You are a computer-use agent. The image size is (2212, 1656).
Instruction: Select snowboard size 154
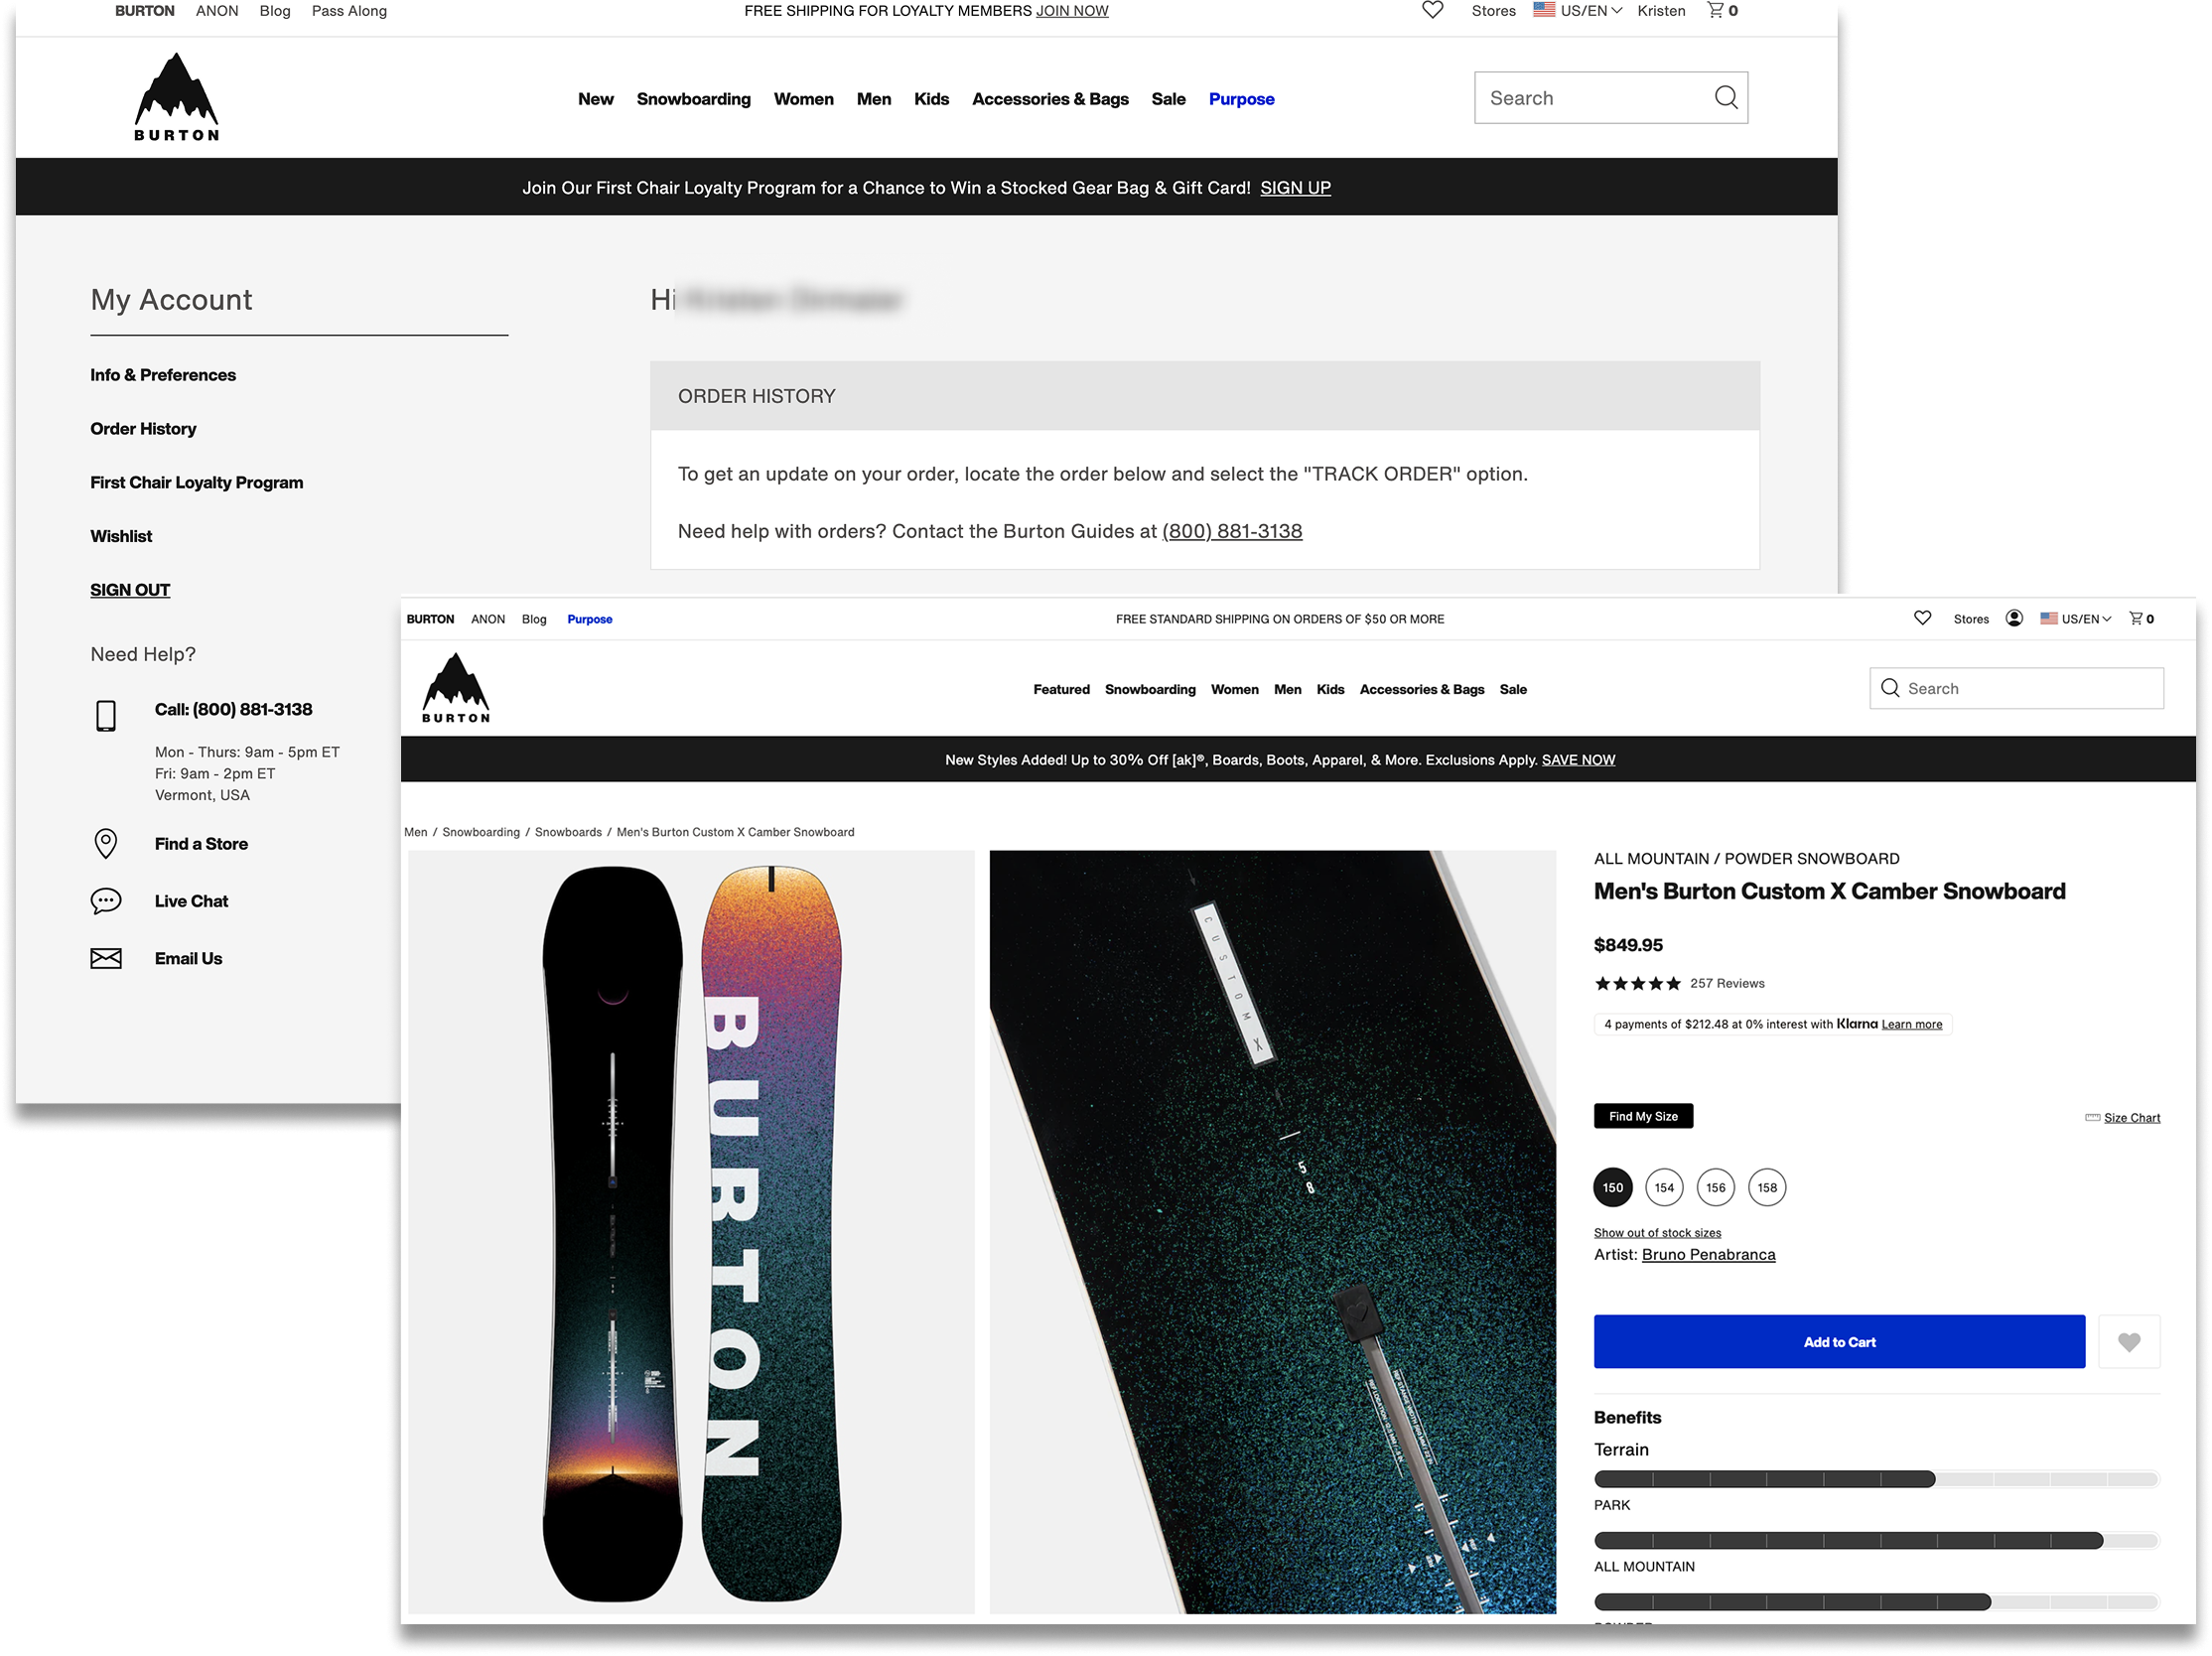click(x=1664, y=1187)
